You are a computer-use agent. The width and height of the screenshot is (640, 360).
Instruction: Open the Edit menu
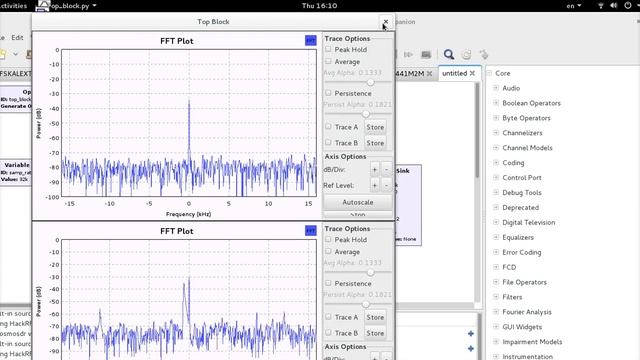[17, 38]
